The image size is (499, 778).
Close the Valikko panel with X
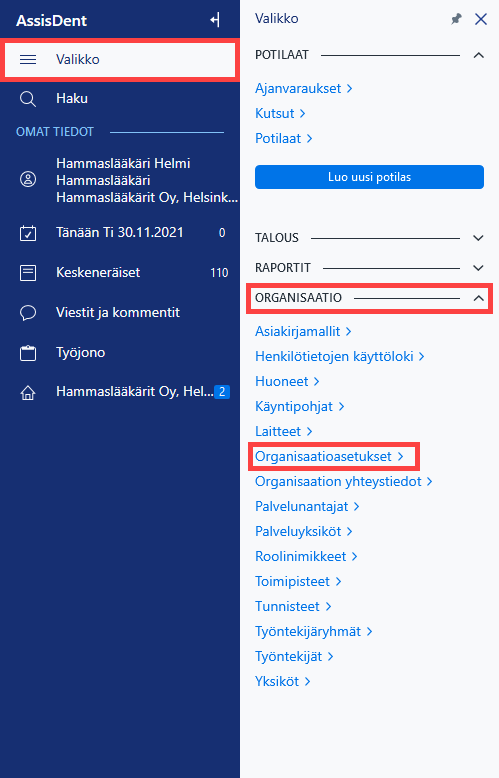click(x=481, y=19)
